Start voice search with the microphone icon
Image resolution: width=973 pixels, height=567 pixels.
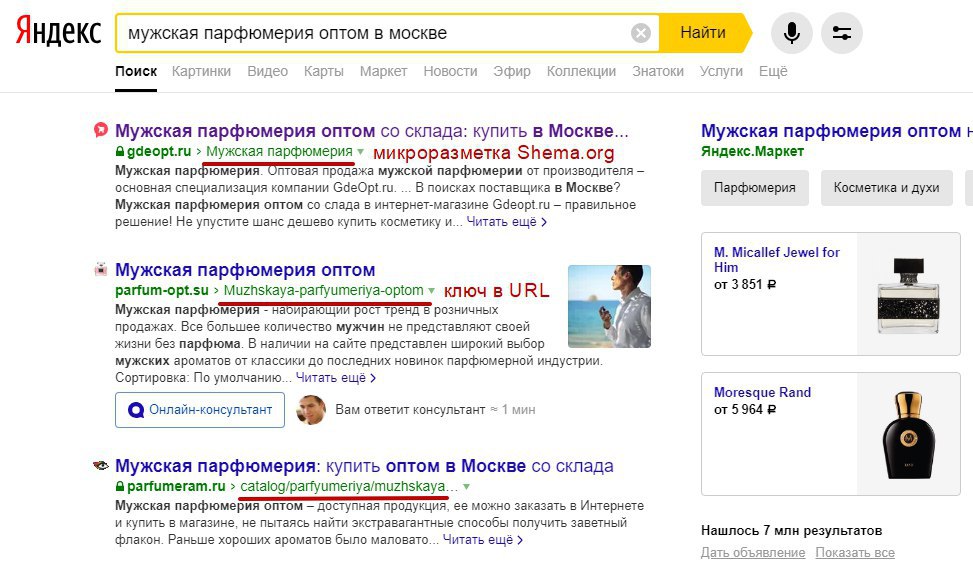791,33
